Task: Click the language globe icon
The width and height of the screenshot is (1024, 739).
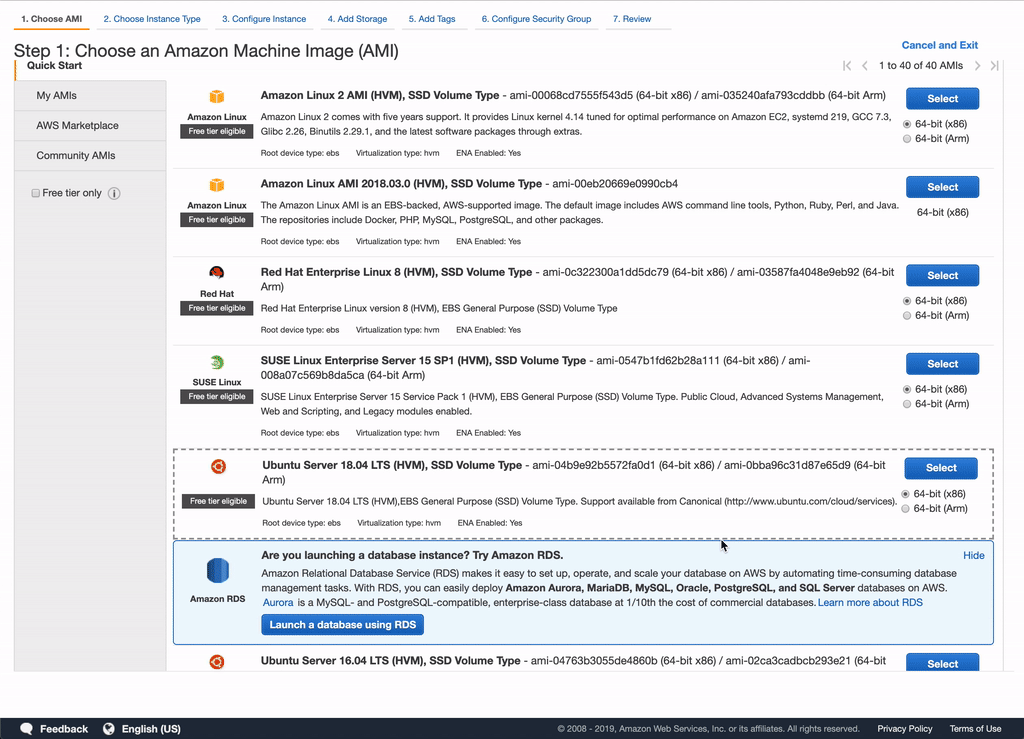Action: pos(109,729)
